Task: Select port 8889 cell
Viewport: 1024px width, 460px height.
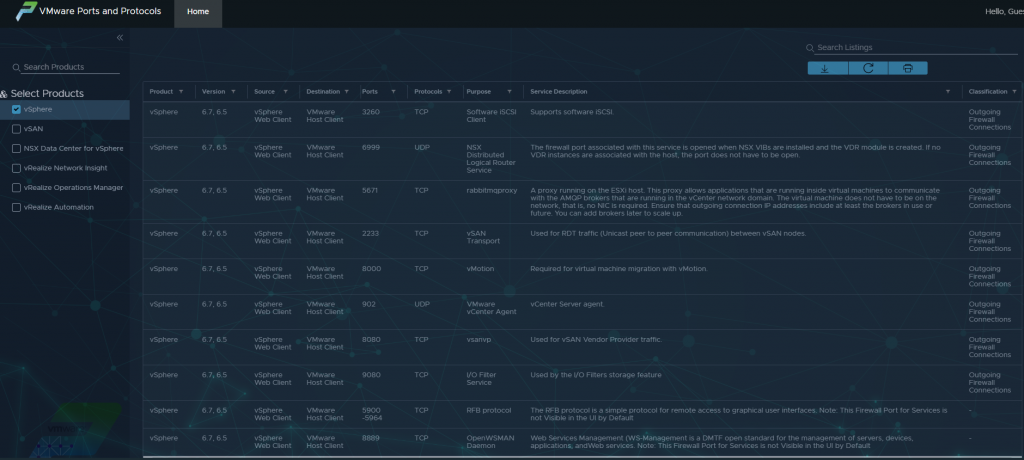Action: tap(370, 438)
